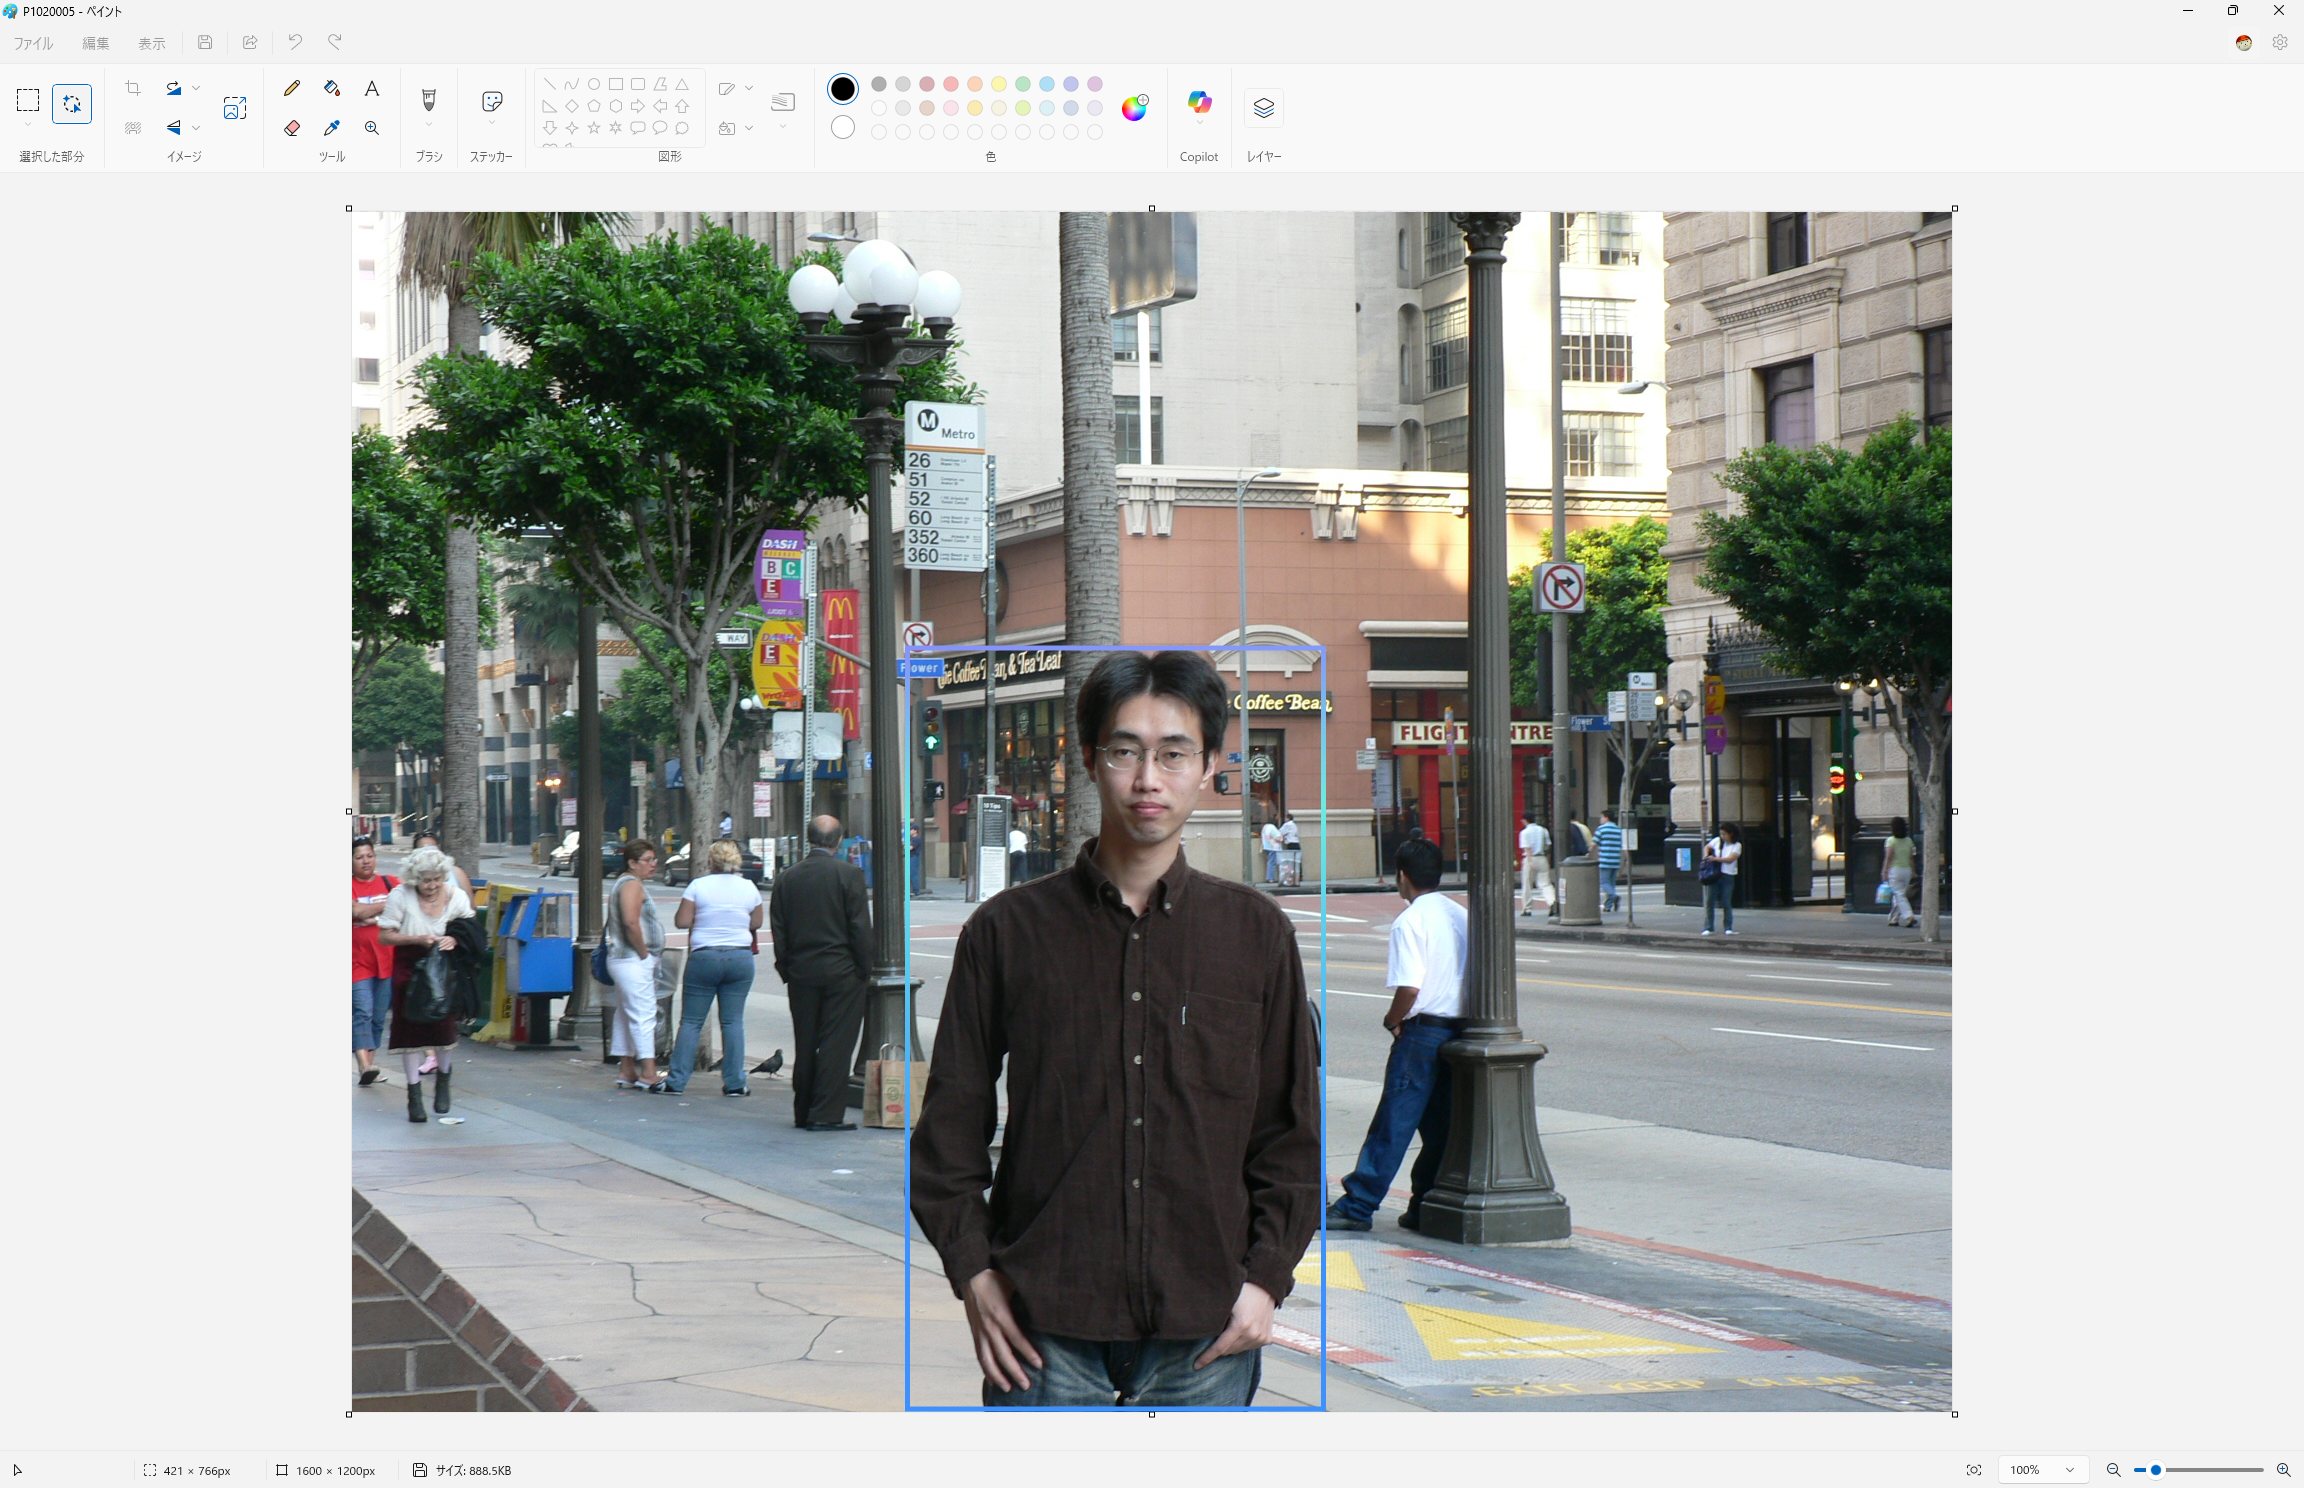
Task: Select the Color picker eyedropper tool
Action: click(x=332, y=128)
